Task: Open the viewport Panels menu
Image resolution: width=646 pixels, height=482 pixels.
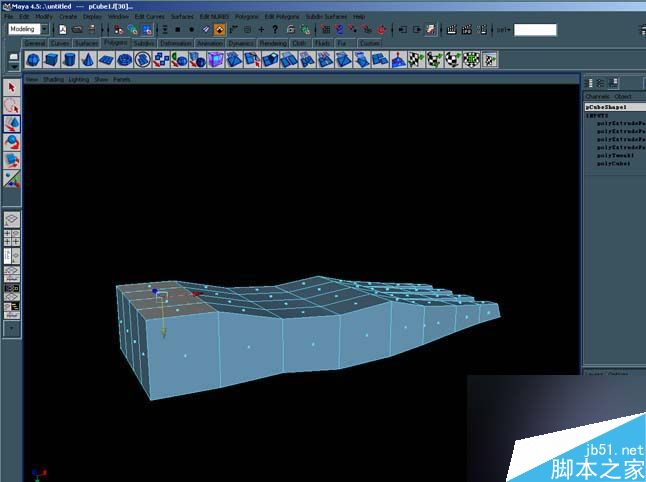Action: click(122, 79)
